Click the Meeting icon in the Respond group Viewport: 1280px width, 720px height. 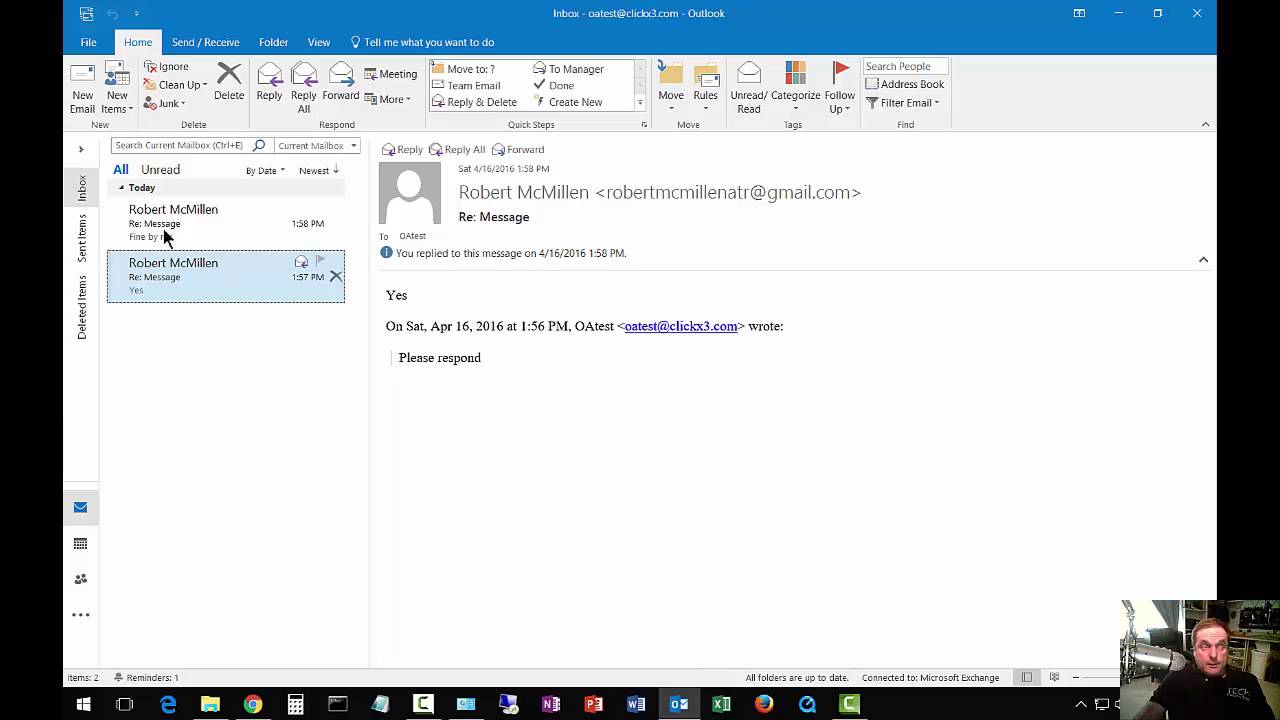coord(390,73)
